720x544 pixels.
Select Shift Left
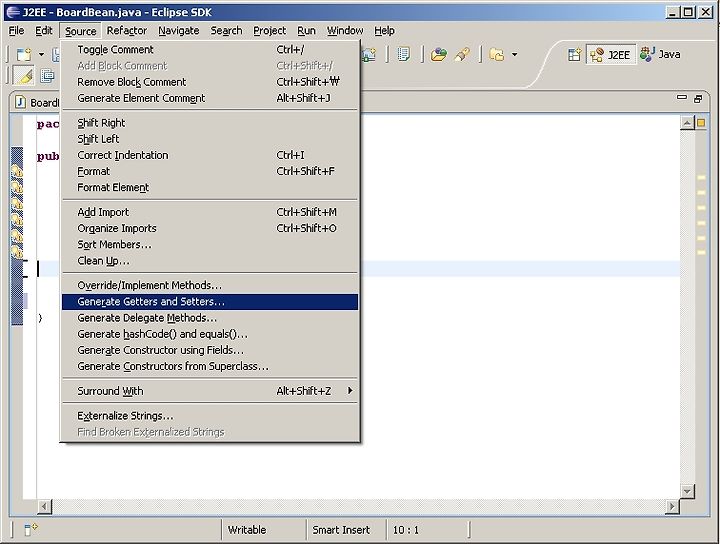click(210, 139)
